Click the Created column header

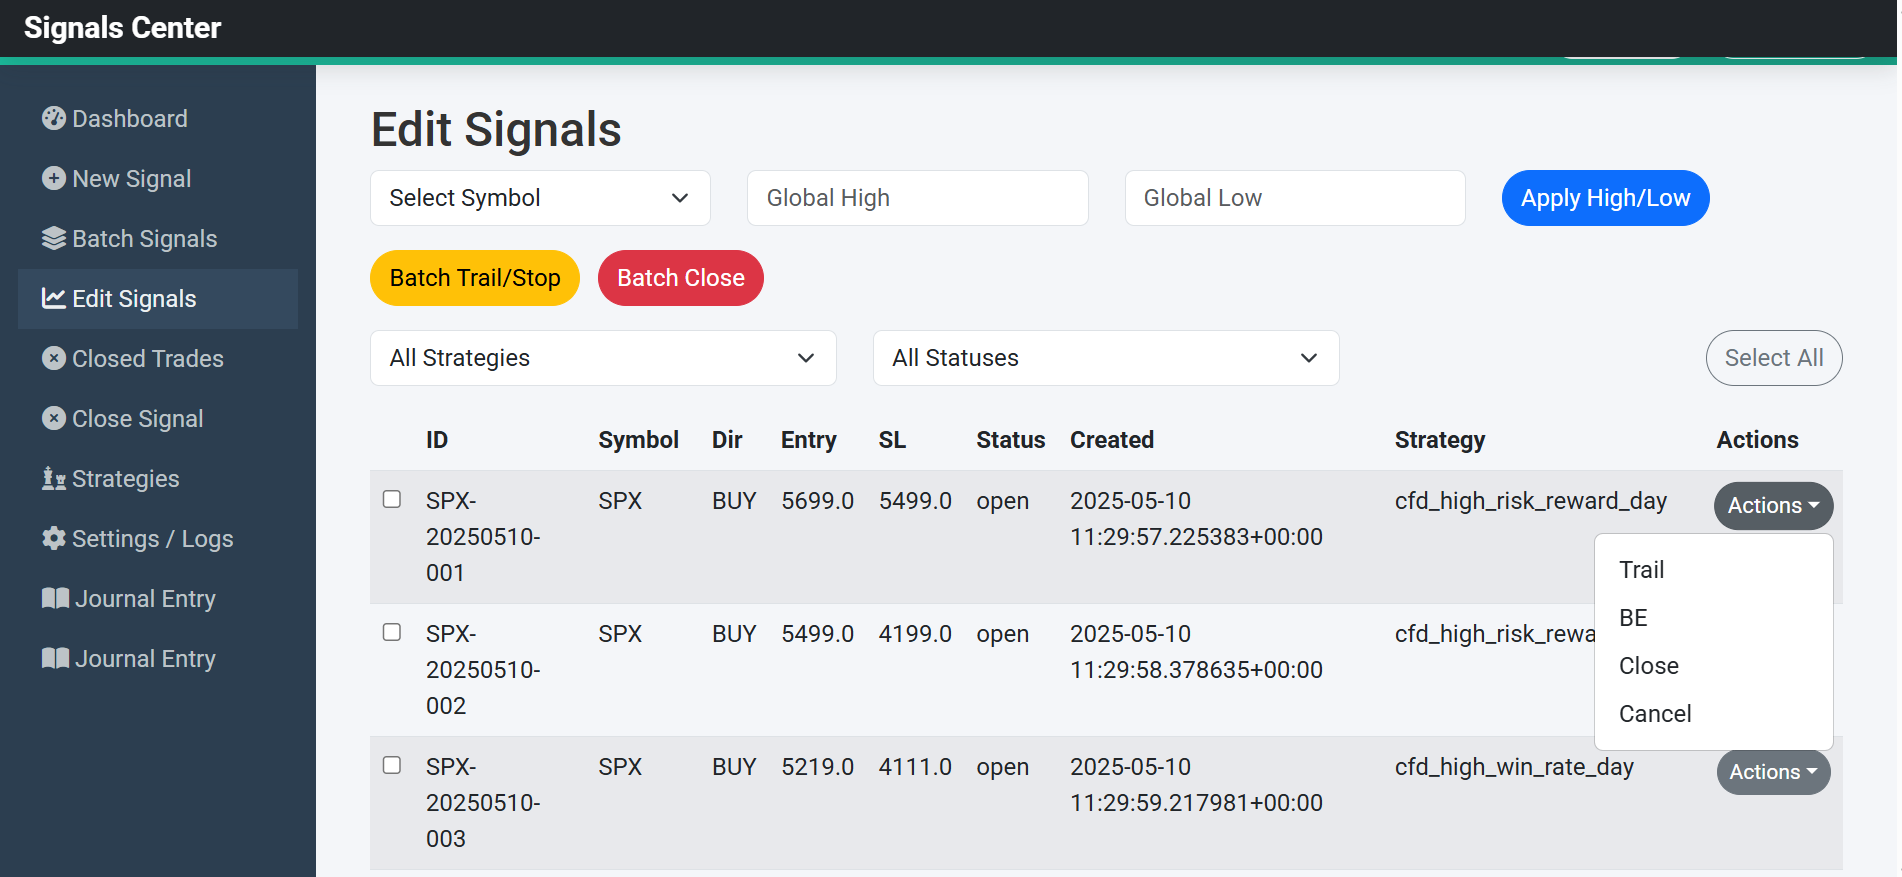point(1112,440)
